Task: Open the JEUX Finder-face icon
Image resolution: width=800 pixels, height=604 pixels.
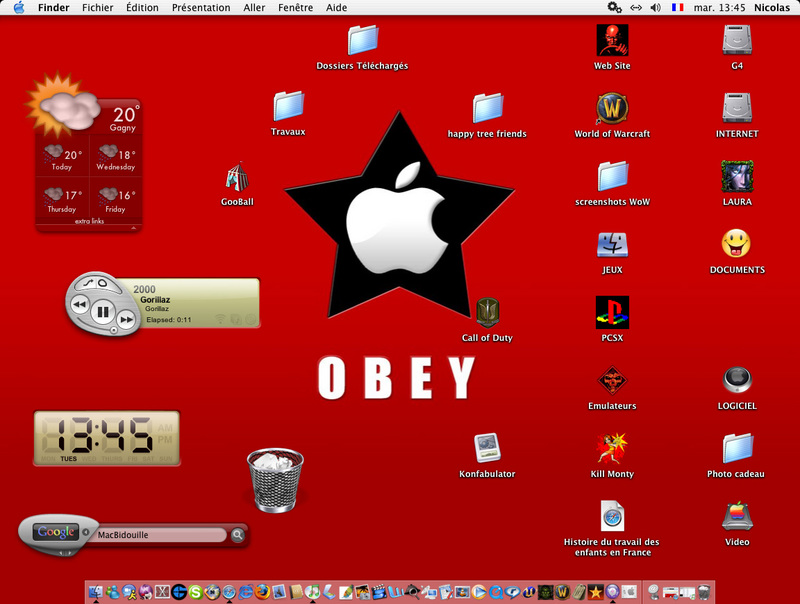Action: (x=612, y=244)
